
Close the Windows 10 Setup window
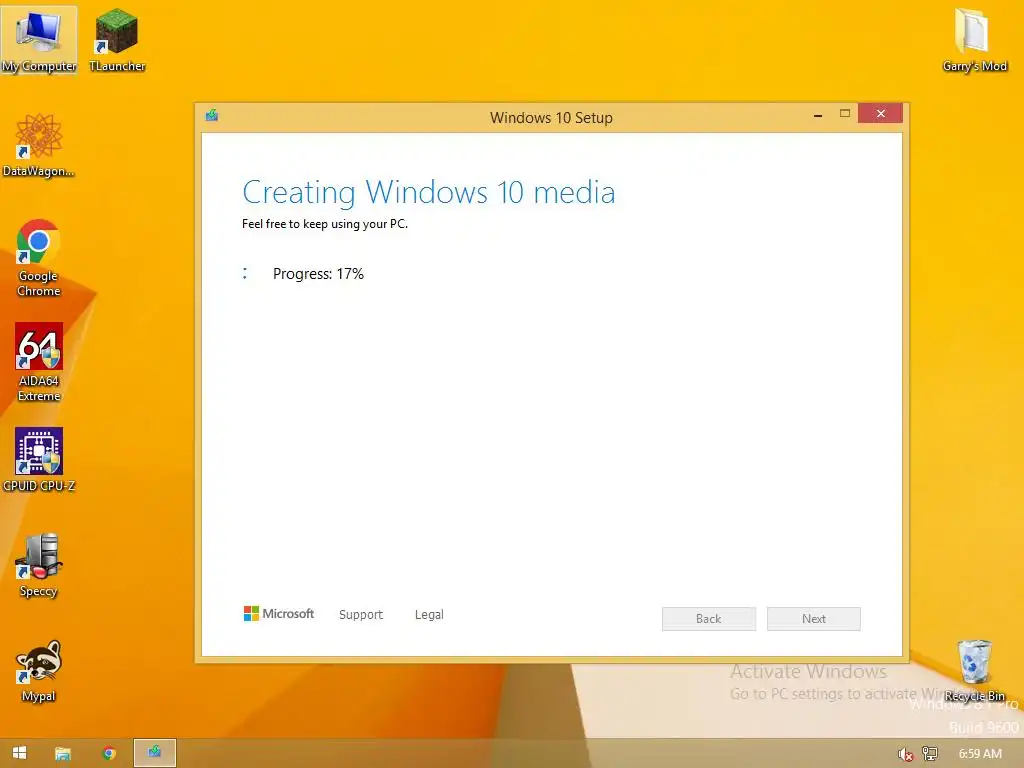tap(880, 114)
